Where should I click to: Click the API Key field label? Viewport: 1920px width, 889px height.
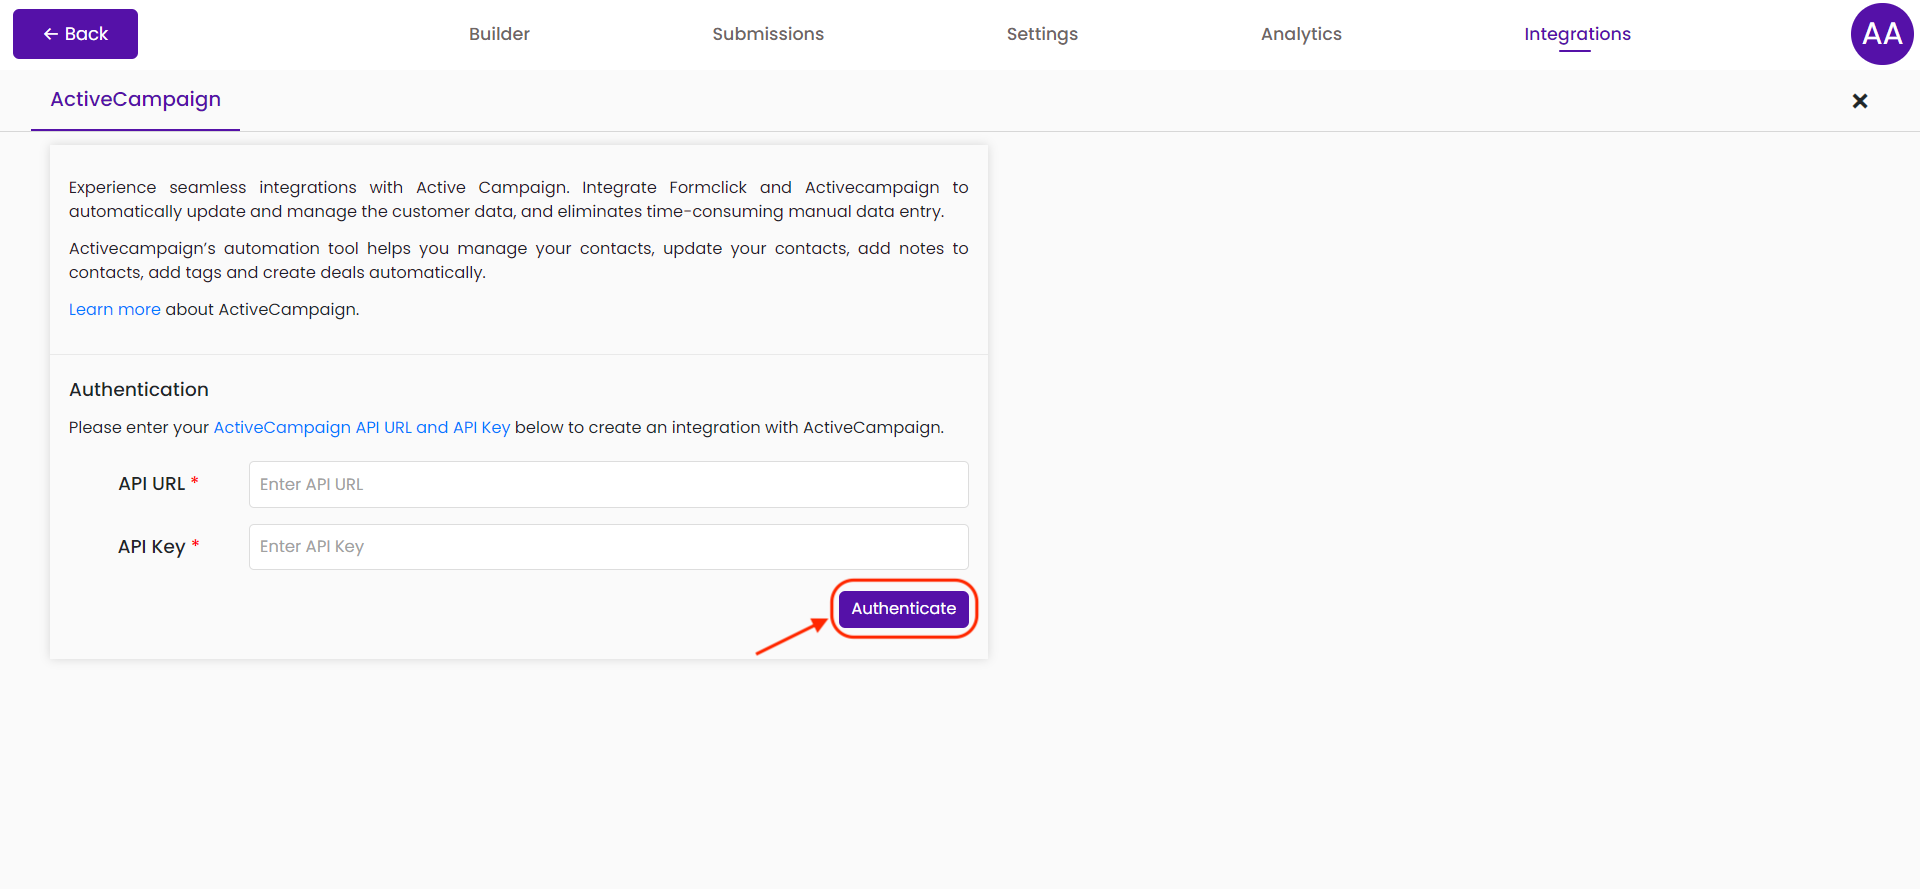click(158, 547)
